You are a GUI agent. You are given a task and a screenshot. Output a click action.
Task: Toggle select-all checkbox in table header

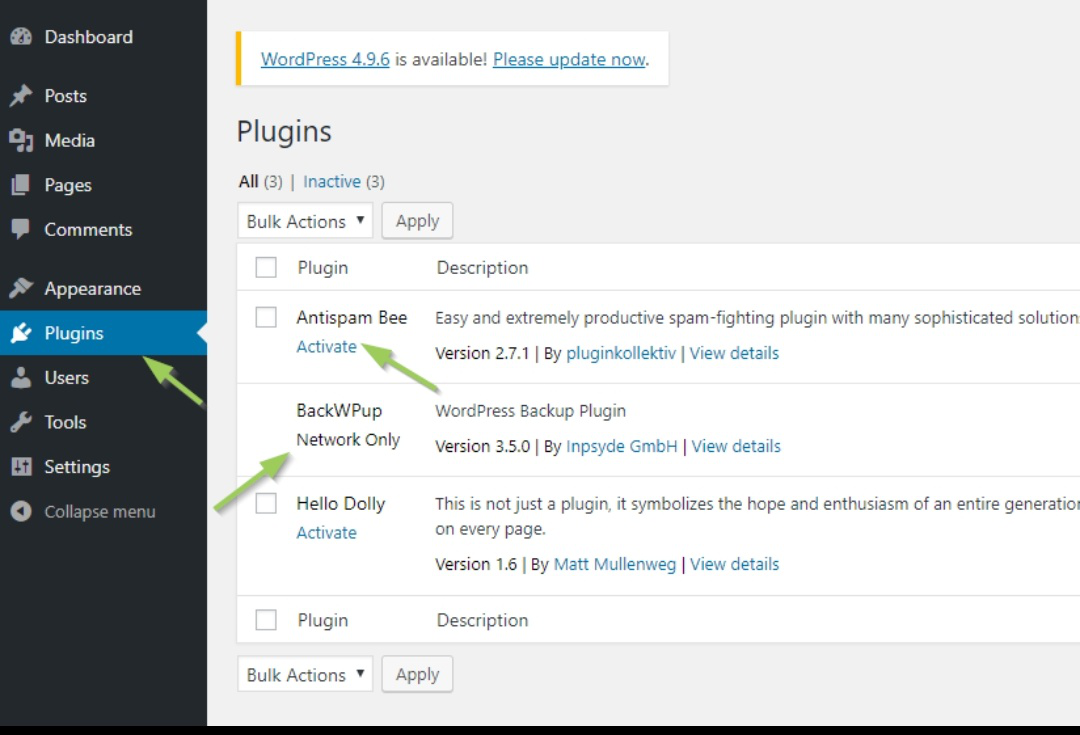[266, 268]
